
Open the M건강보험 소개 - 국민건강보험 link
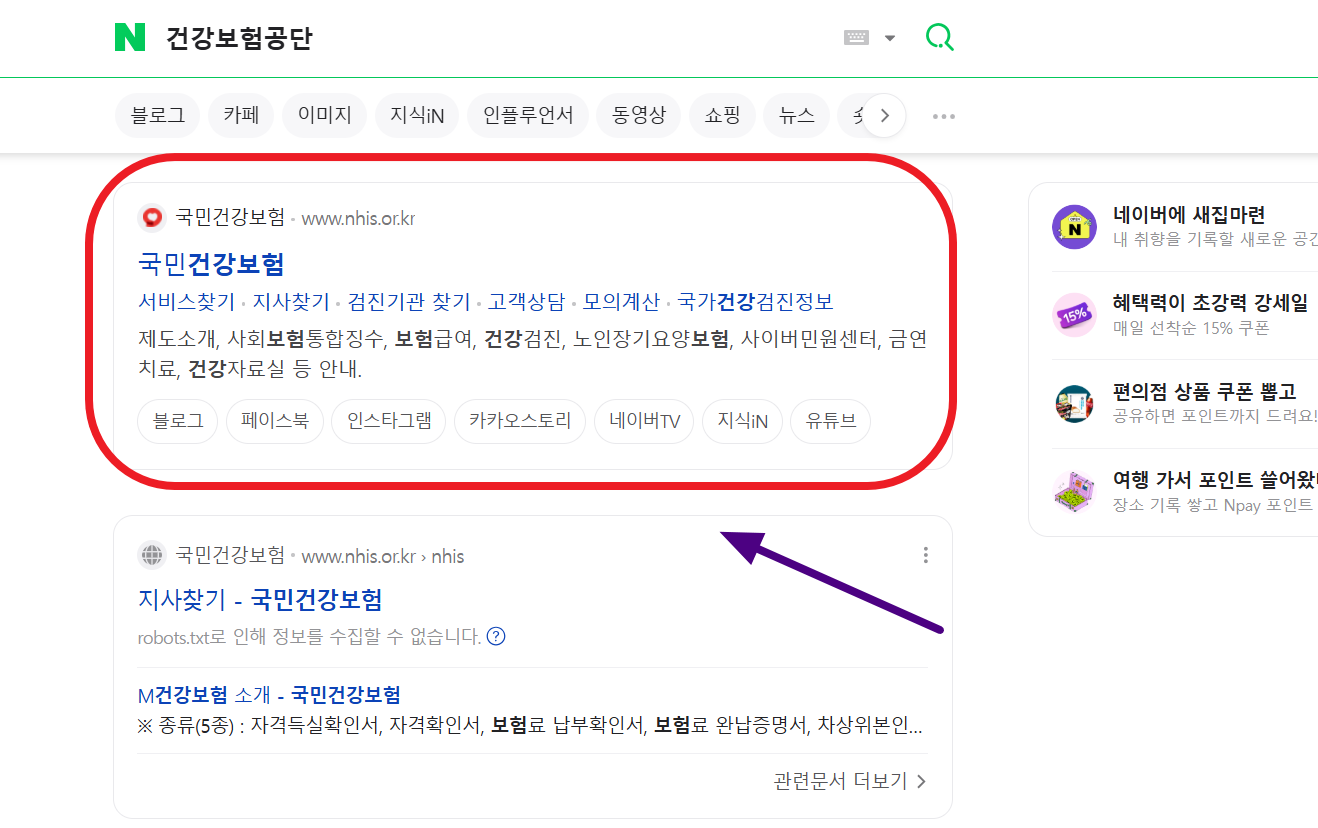click(269, 694)
